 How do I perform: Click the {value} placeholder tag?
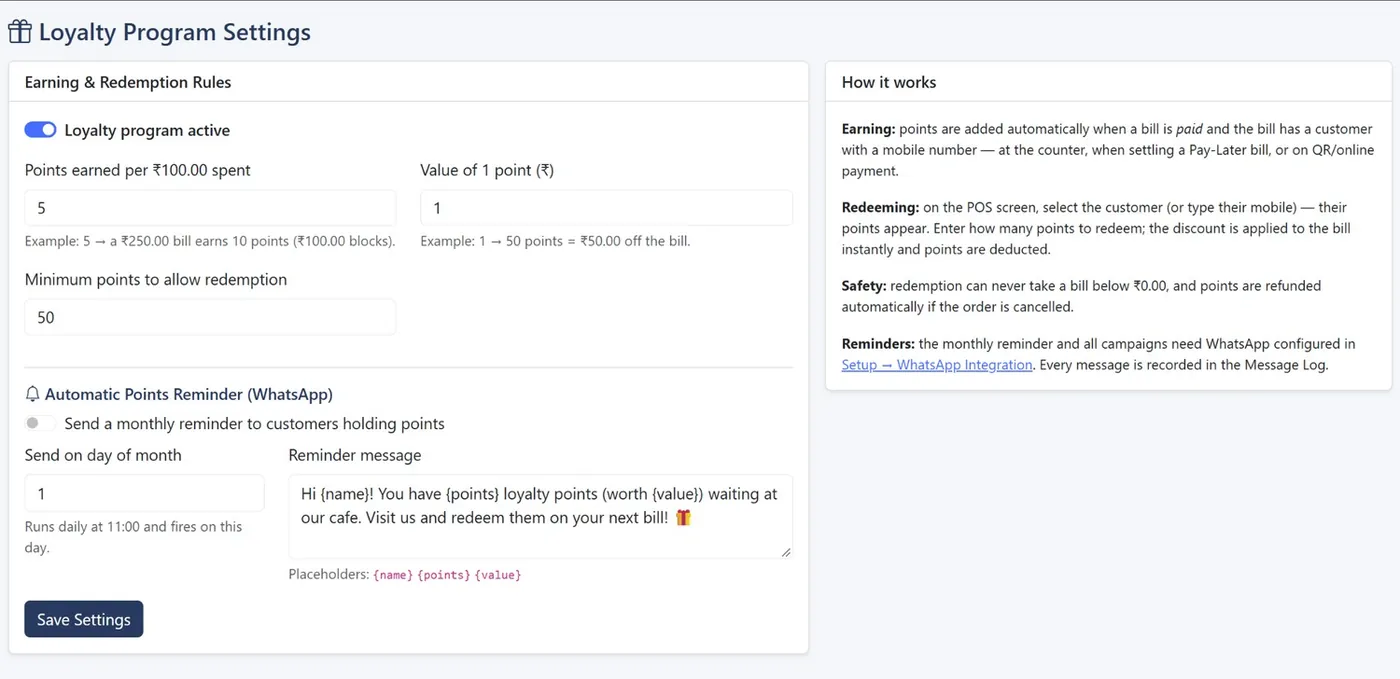click(498, 575)
